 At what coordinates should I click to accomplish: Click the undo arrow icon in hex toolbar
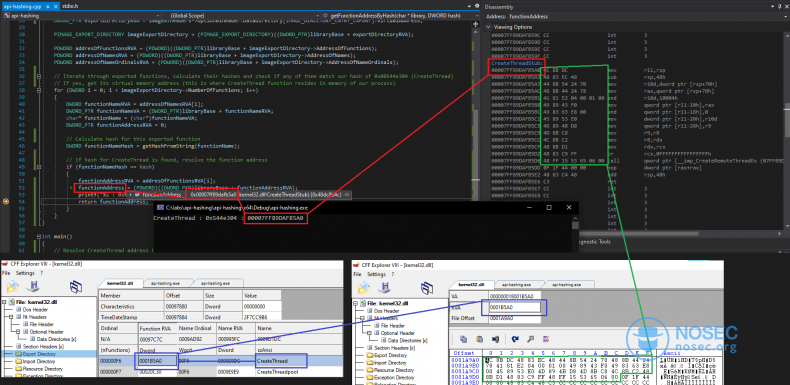click(515, 339)
